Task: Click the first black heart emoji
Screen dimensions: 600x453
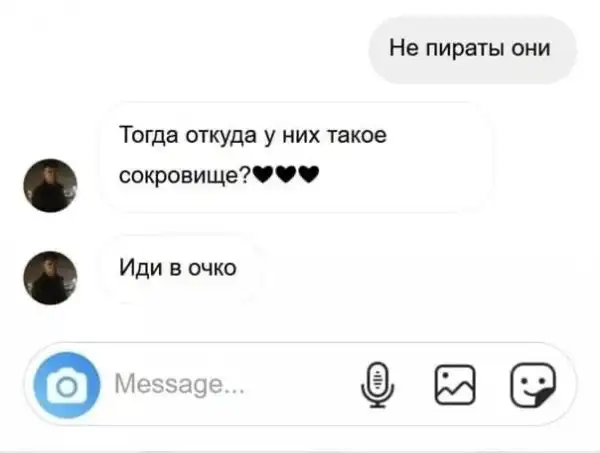Action: click(263, 175)
